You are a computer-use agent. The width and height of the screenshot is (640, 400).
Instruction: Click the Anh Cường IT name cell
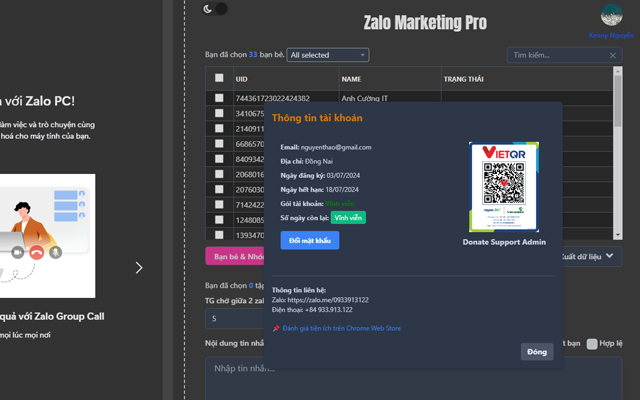[389, 98]
